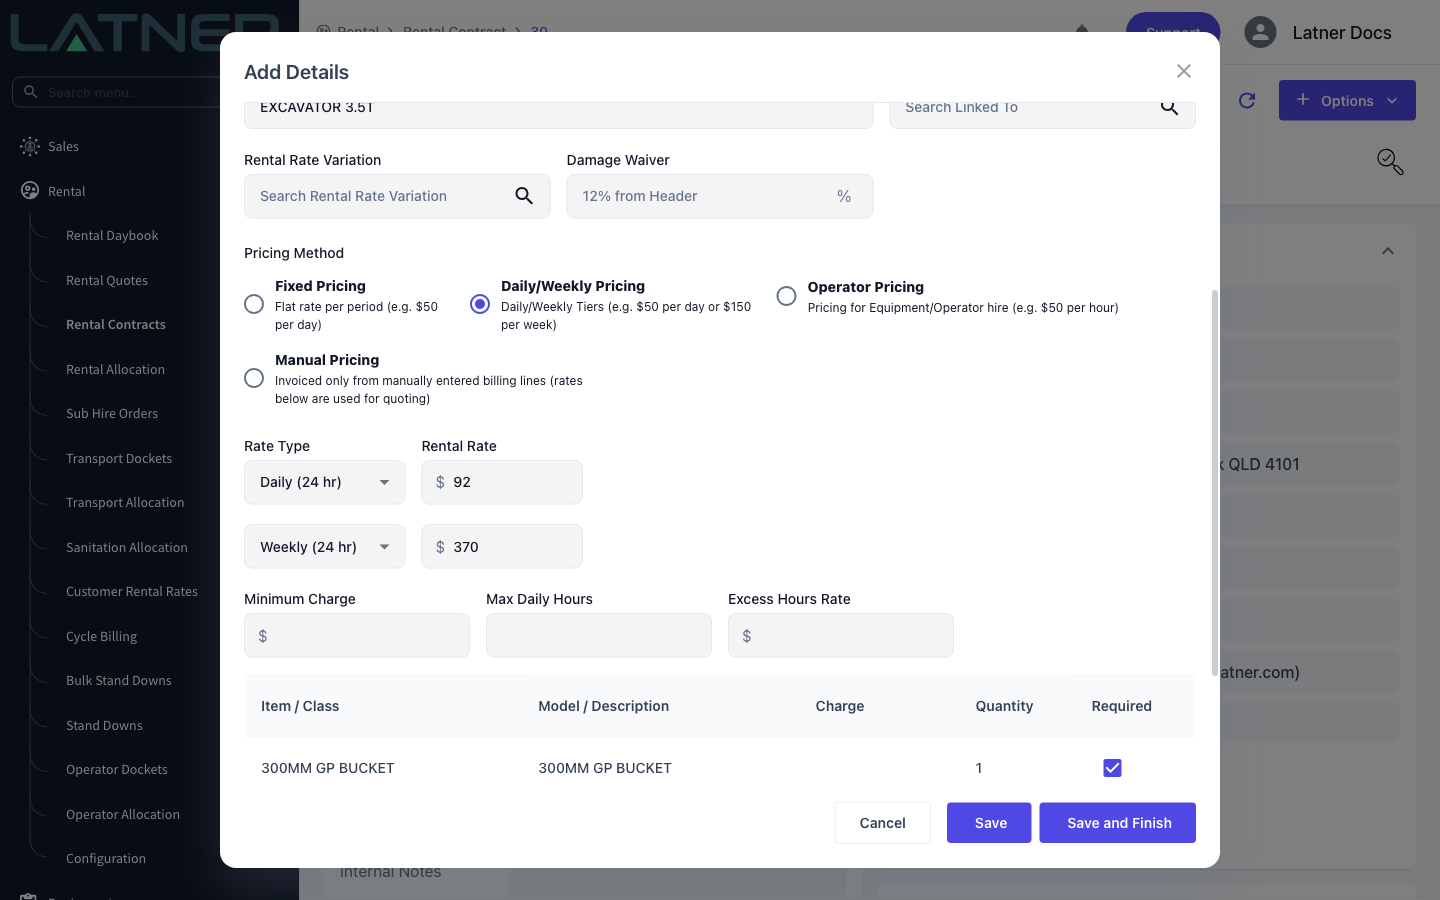The image size is (1440, 900).
Task: Click Save and Finish
Action: click(x=1118, y=823)
